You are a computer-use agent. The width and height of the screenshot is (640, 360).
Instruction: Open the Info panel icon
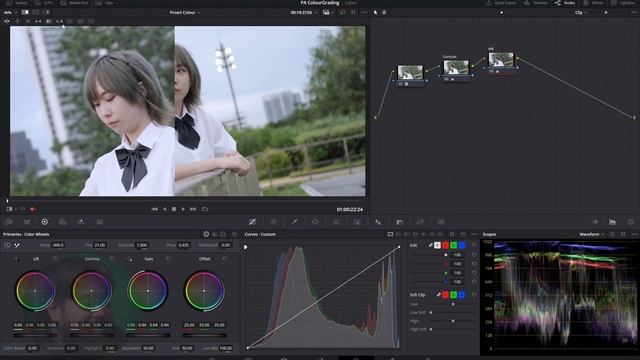point(630,222)
